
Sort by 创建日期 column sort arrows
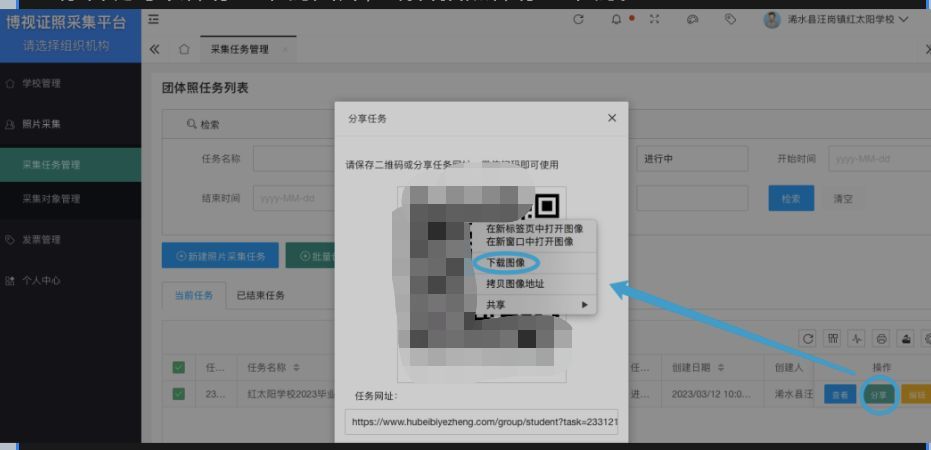coord(721,367)
